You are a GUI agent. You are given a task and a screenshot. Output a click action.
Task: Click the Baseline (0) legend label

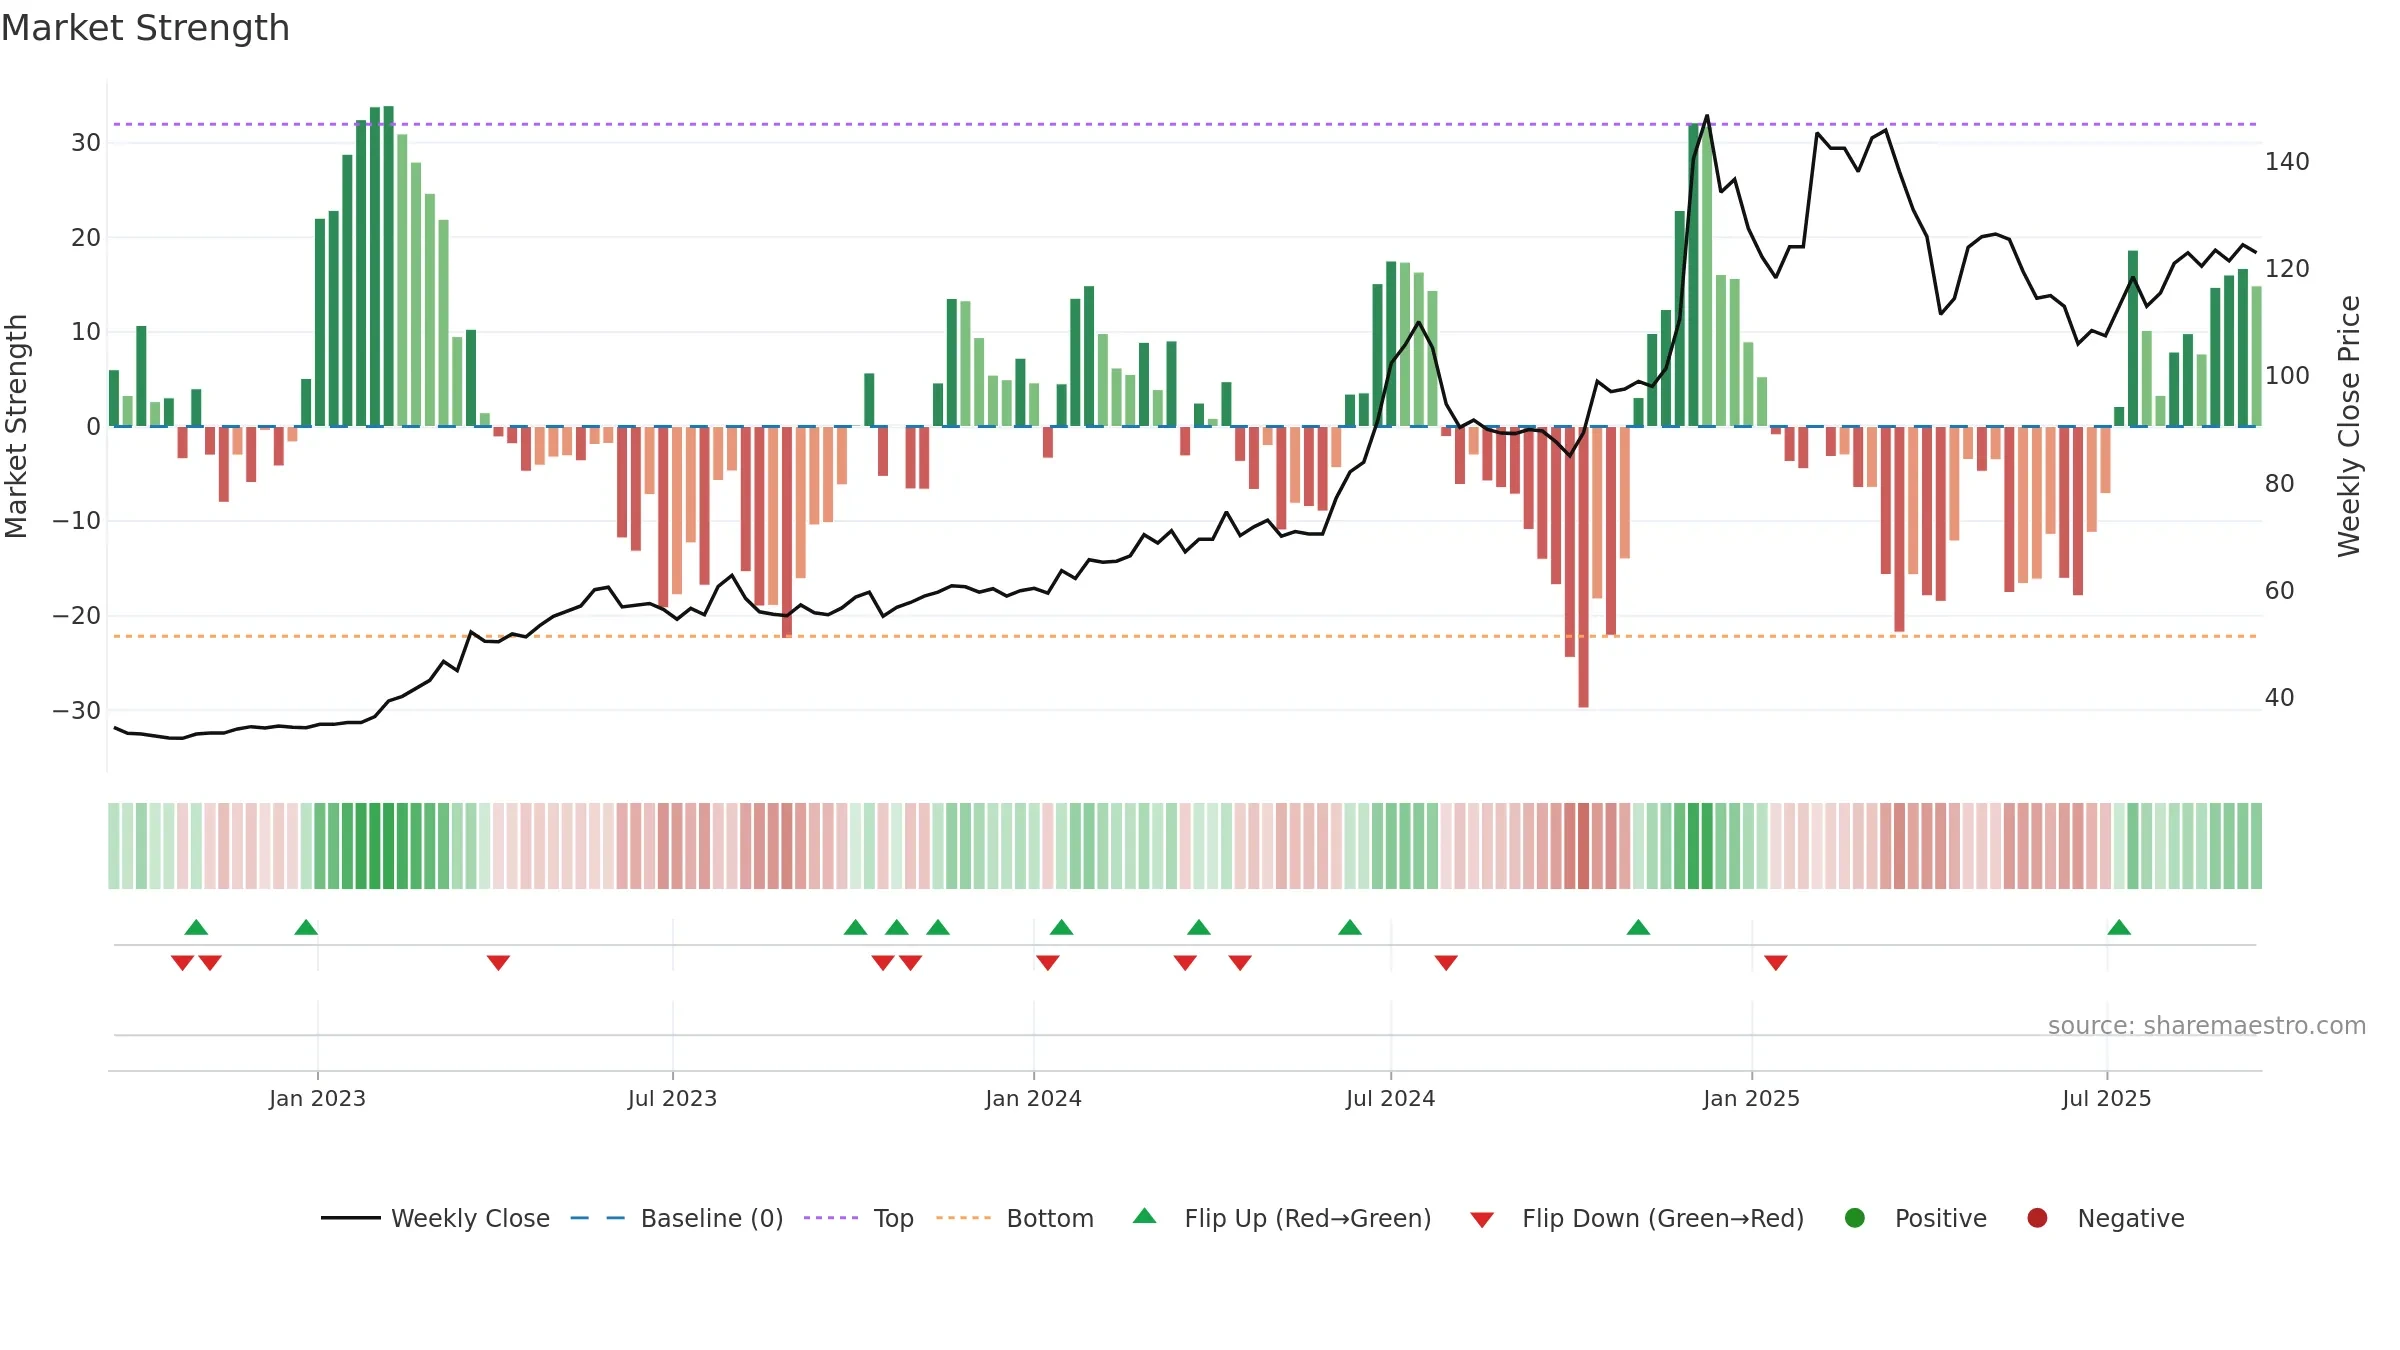point(712,1218)
